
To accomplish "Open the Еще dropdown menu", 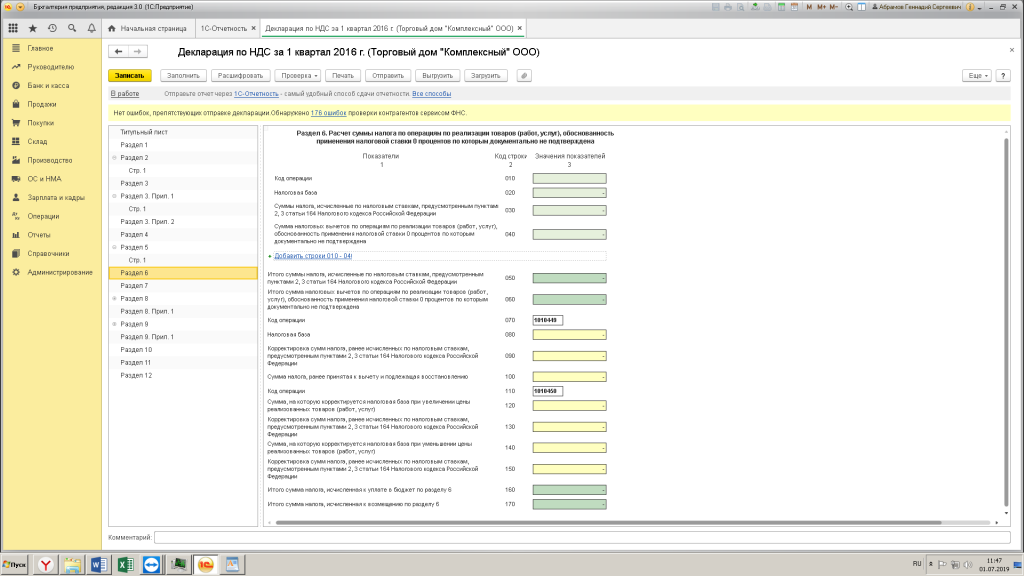I will point(976,76).
